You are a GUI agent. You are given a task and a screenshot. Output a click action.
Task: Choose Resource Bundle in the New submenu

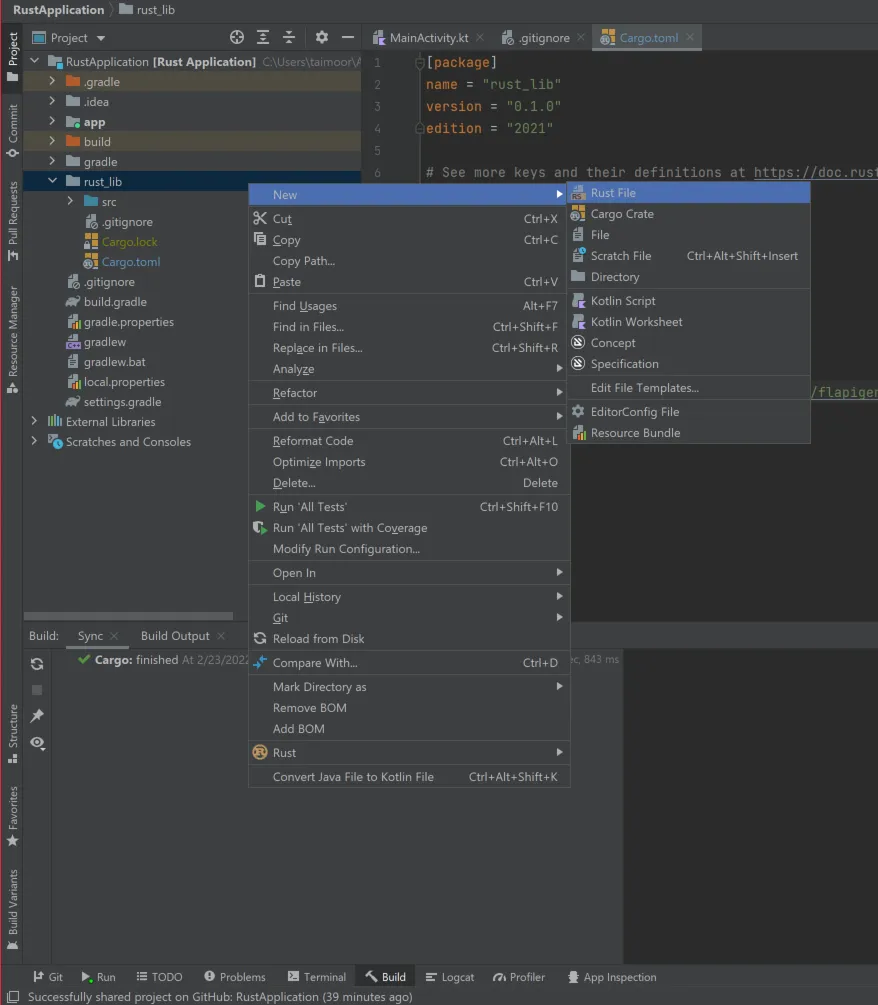pyautogui.click(x=689, y=433)
